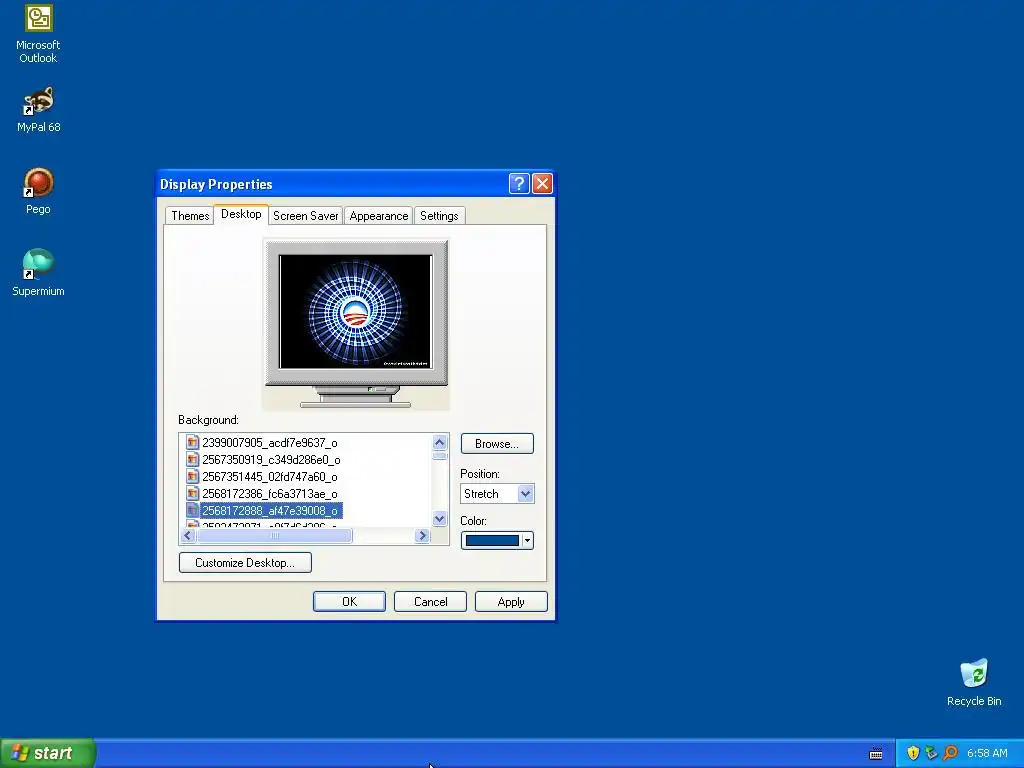This screenshot has width=1024, height=768.
Task: Select background 2568172386_fc6a3713ae_o
Action: [270, 494]
